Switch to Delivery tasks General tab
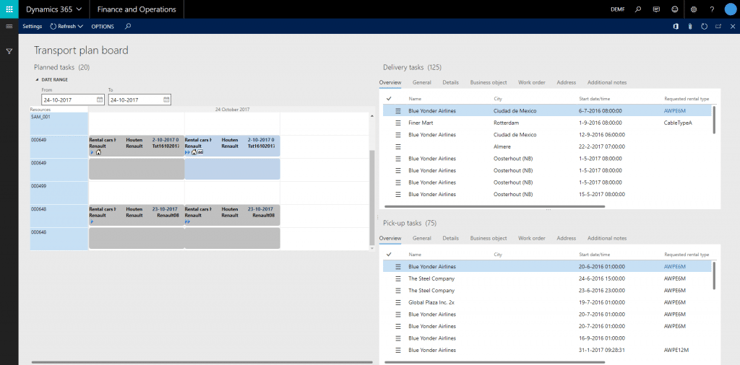The image size is (740, 365). tap(421, 82)
